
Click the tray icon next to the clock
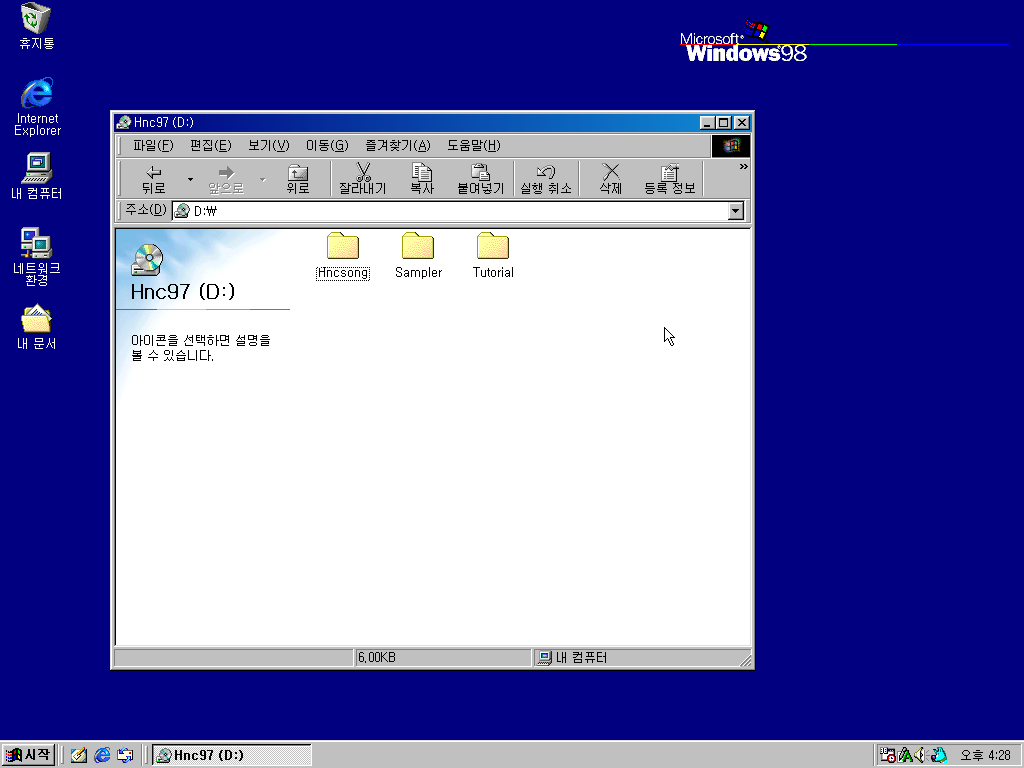point(938,755)
